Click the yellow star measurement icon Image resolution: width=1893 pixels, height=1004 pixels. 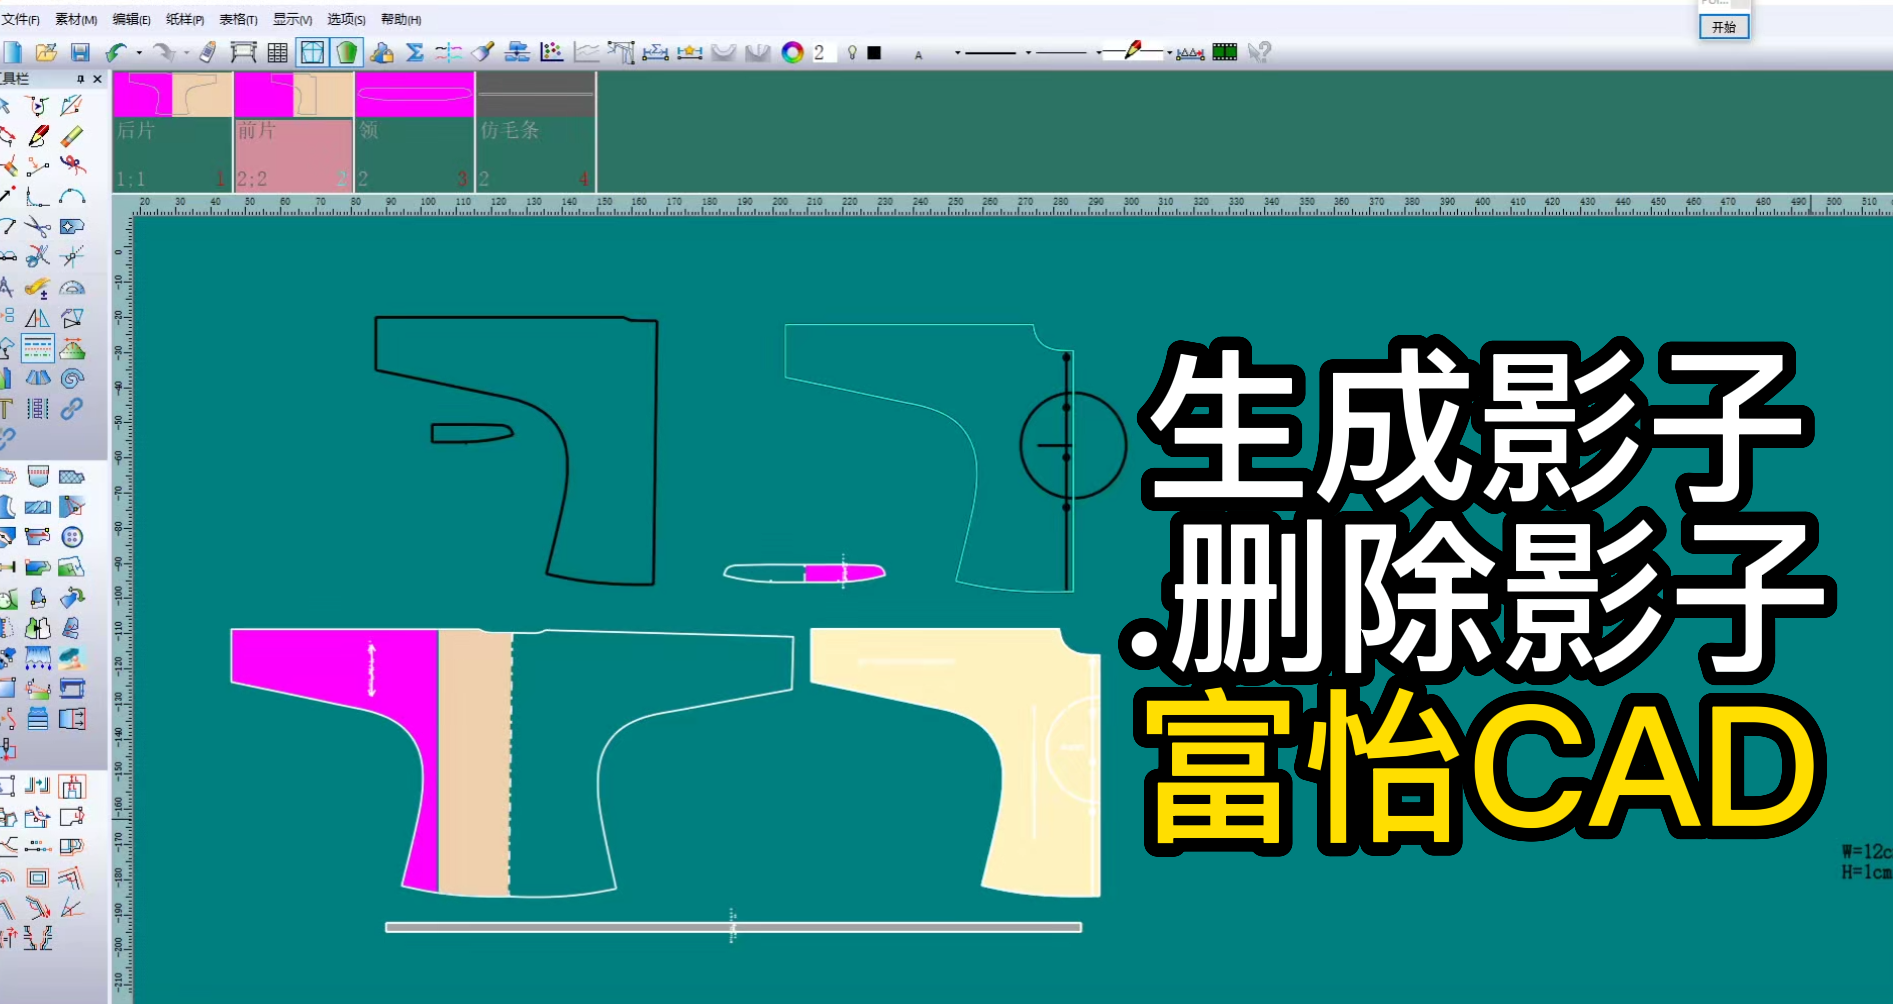pyautogui.click(x=689, y=52)
